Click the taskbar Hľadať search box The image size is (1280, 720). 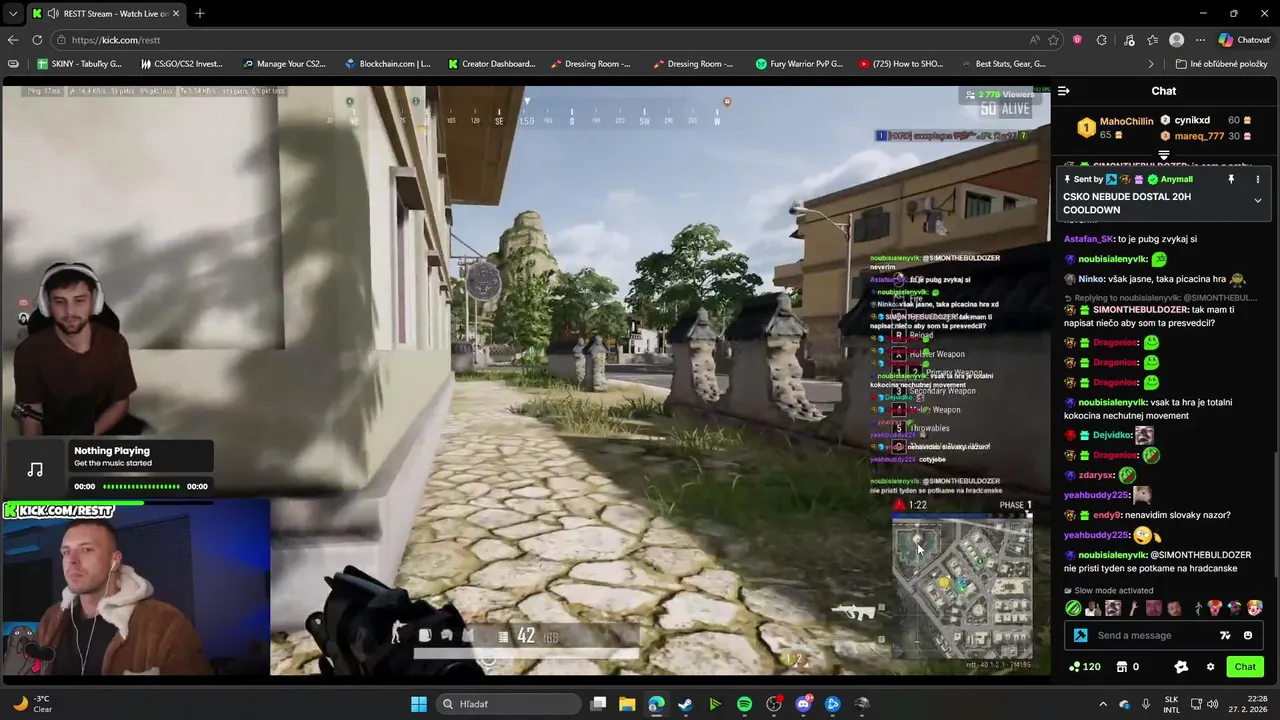(x=508, y=704)
